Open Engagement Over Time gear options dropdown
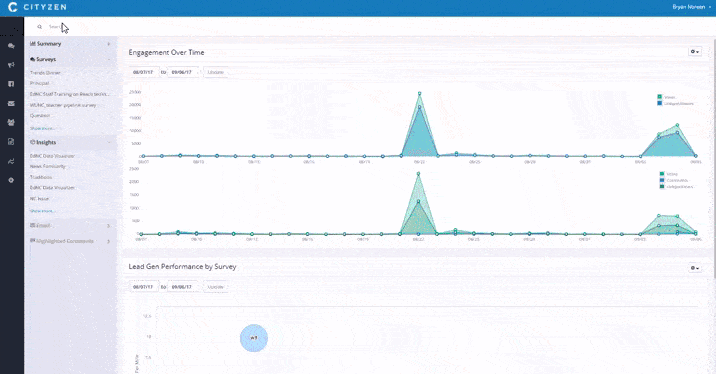Screen dimensions: 716x374 tap(695, 52)
